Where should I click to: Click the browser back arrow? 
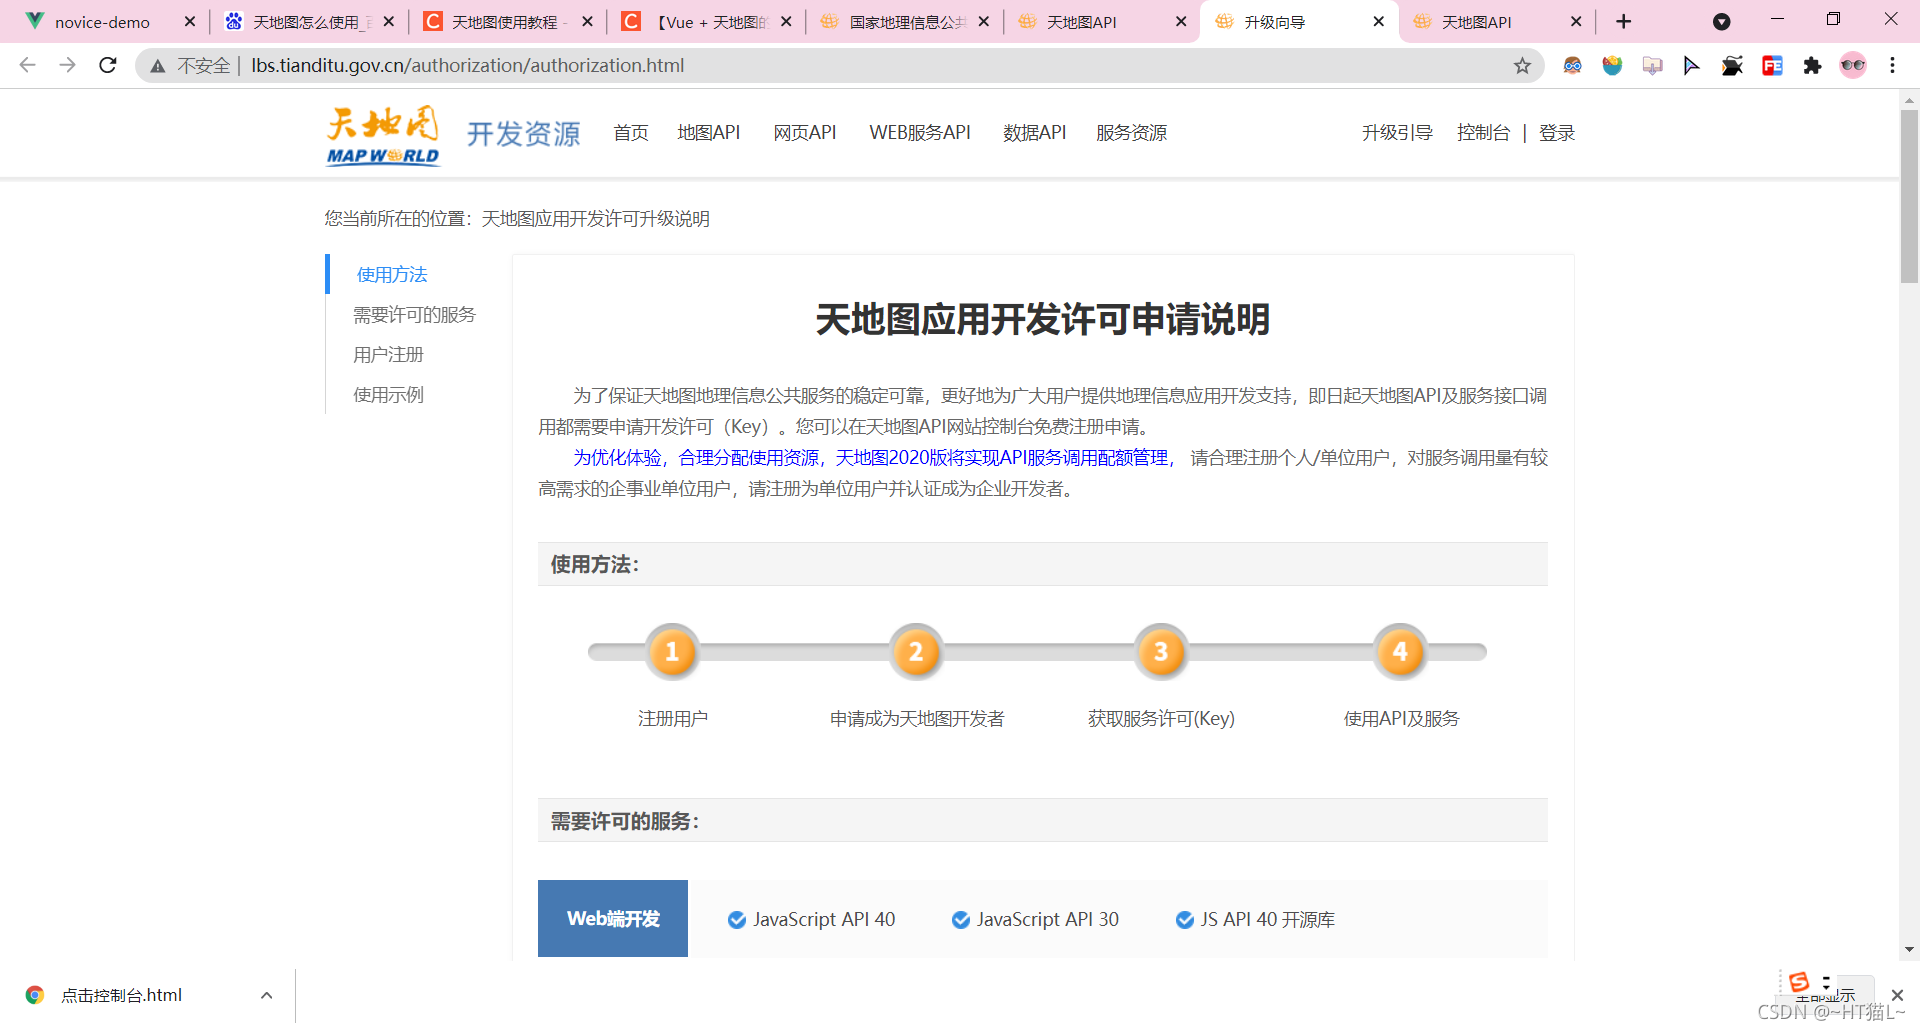[x=28, y=65]
